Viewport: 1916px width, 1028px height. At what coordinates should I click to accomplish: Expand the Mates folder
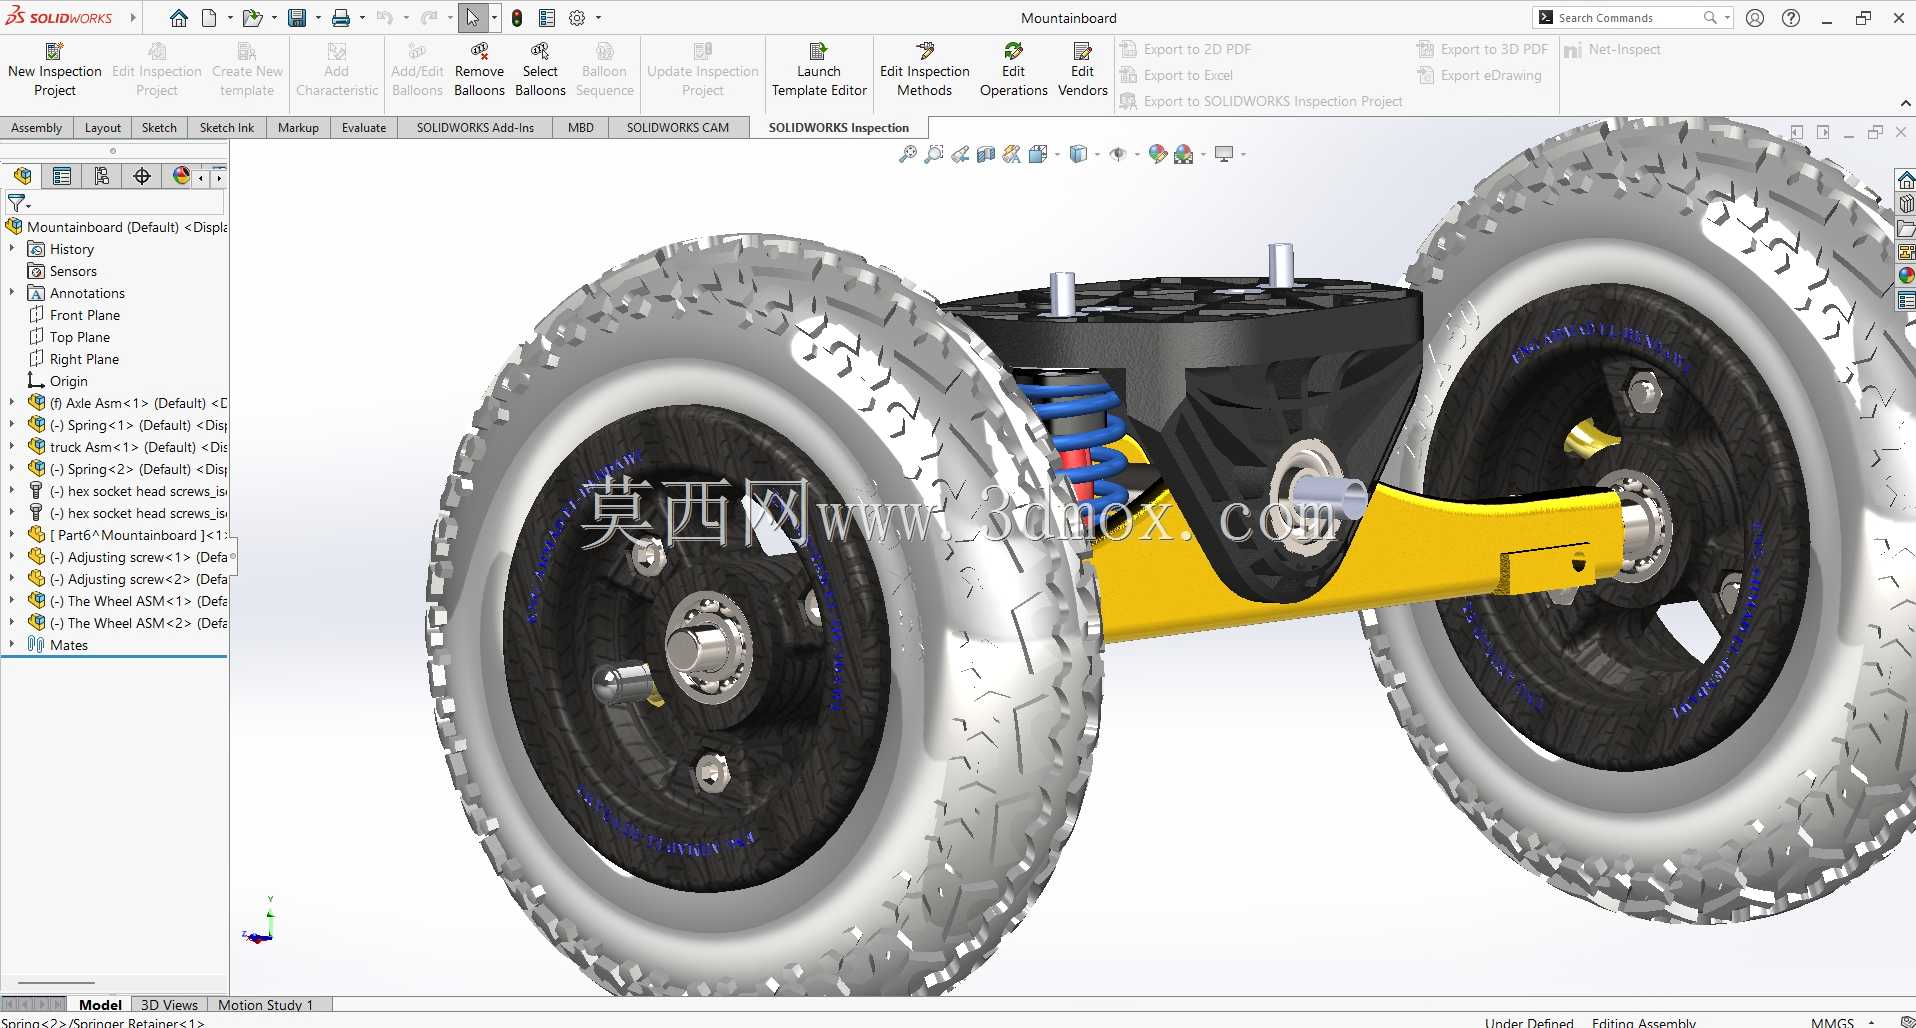(12, 645)
